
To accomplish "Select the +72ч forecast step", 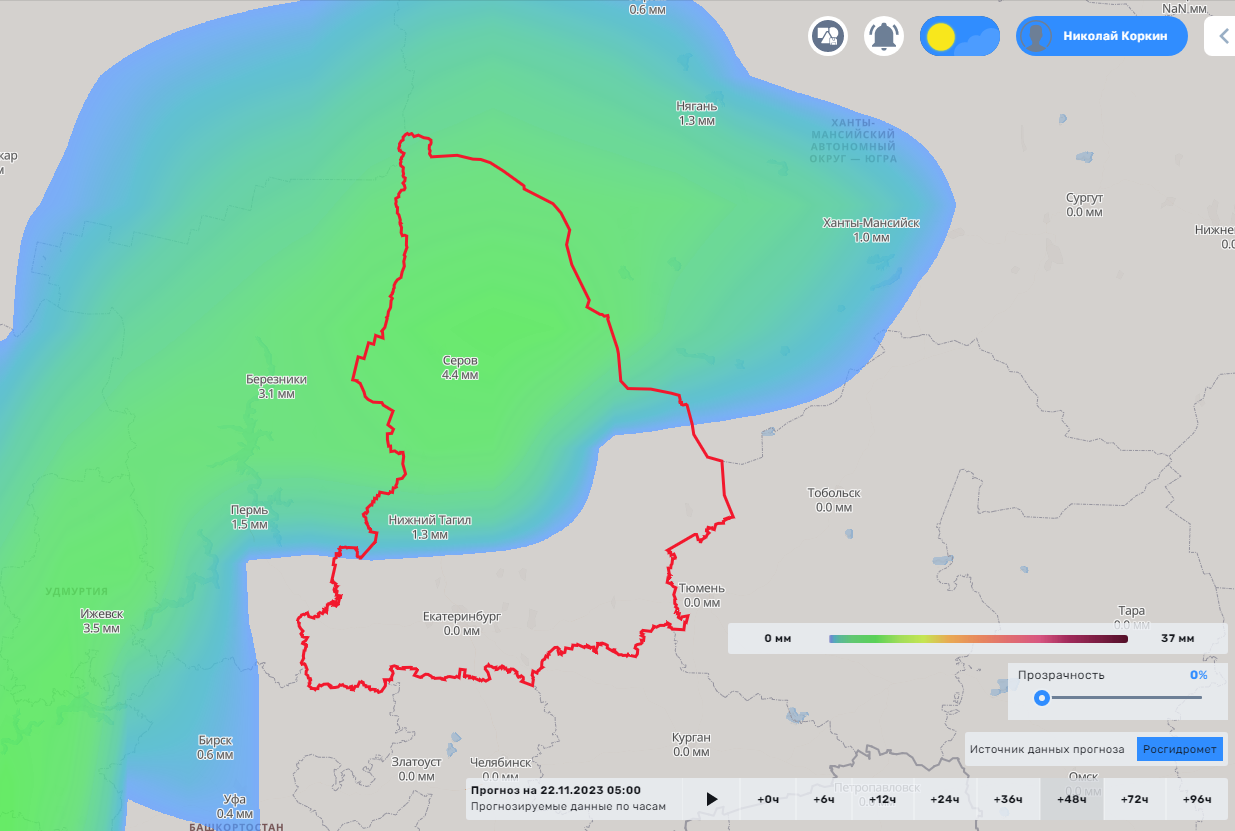I will click(x=1134, y=799).
